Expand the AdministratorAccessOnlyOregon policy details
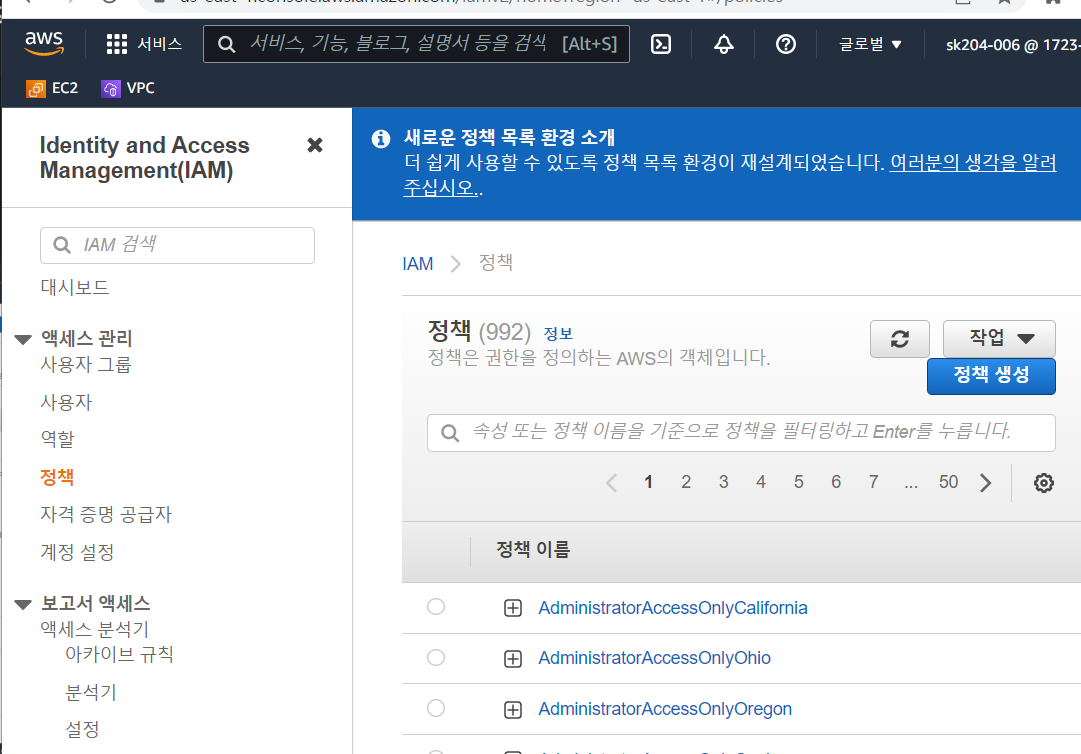The width and height of the screenshot is (1081, 754). (512, 710)
